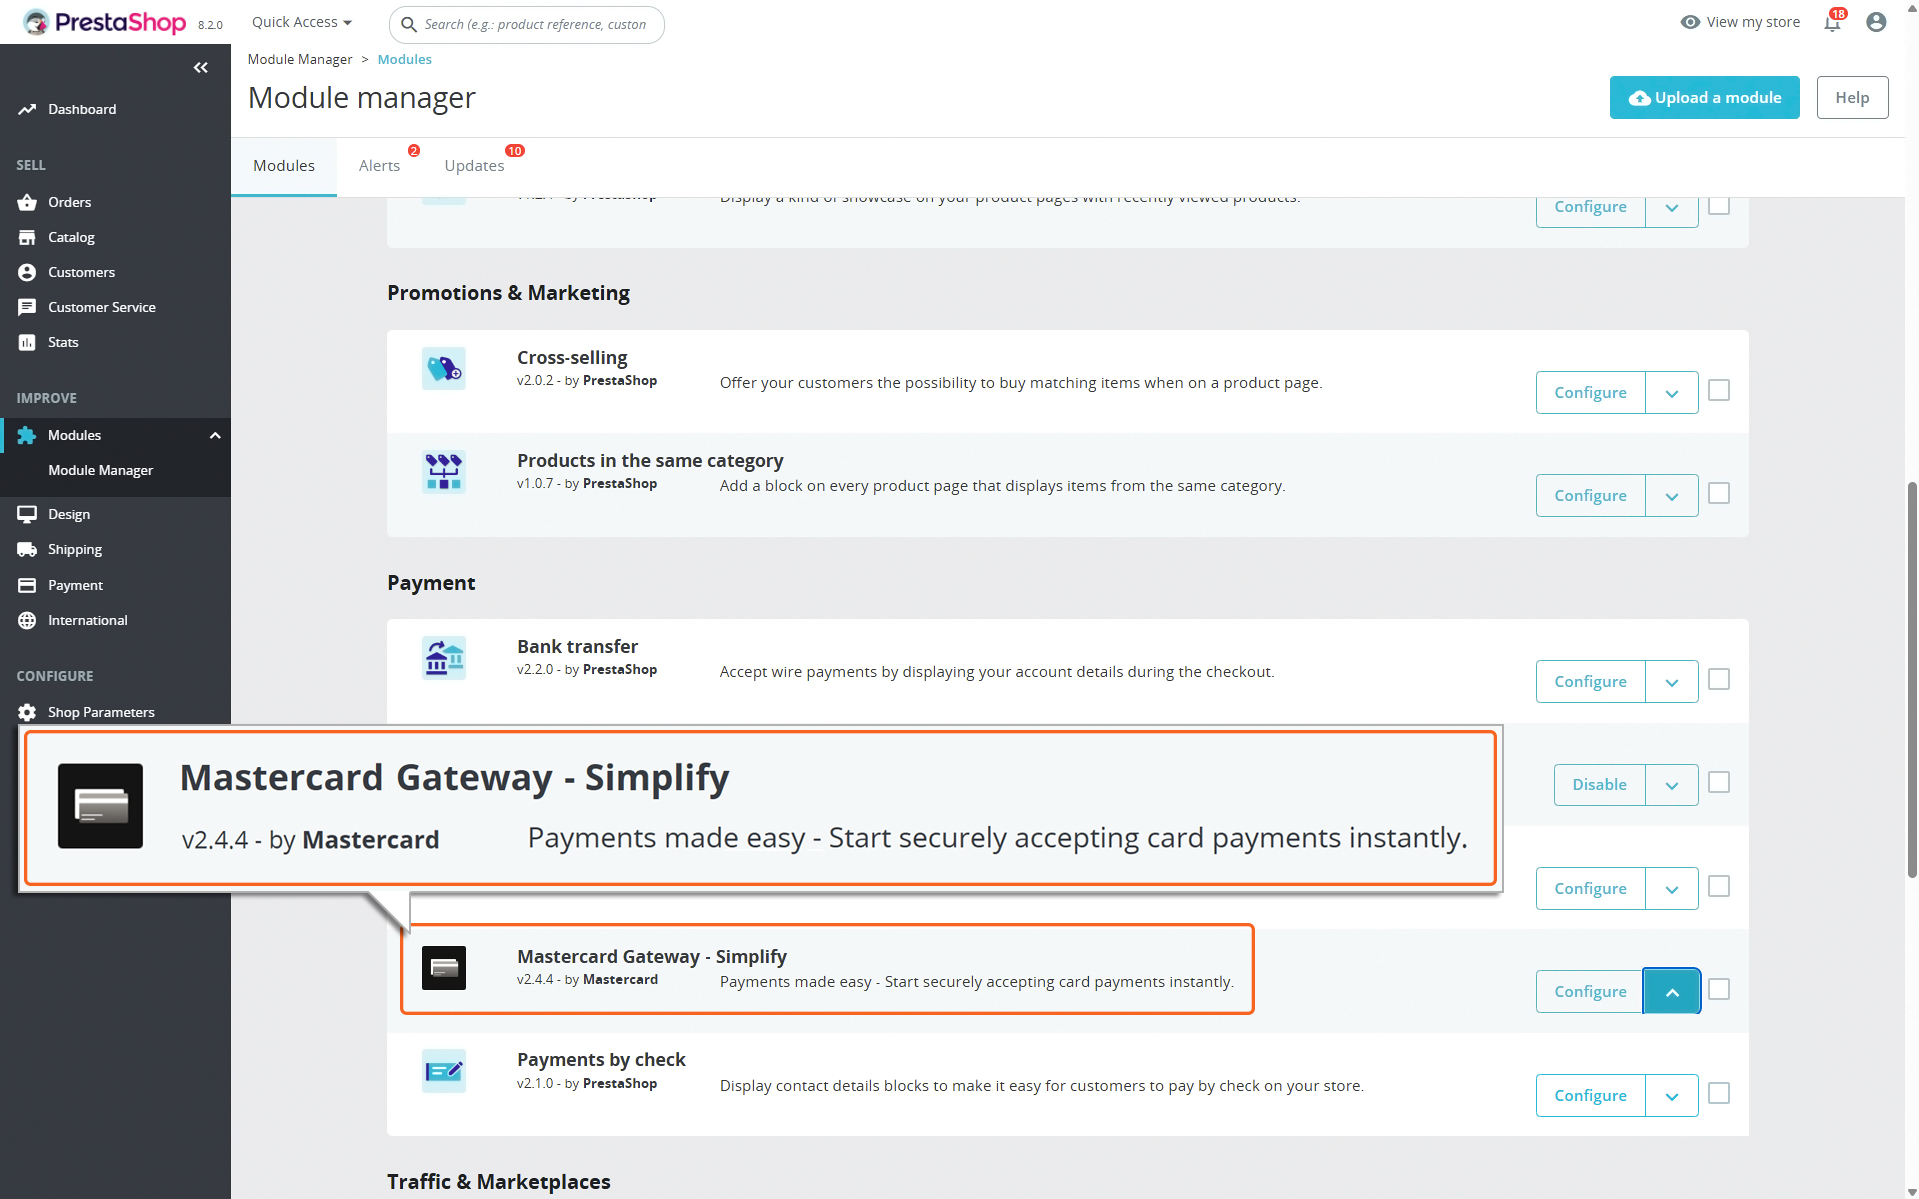
Task: Click the Design monitor icon
Action: [27, 514]
